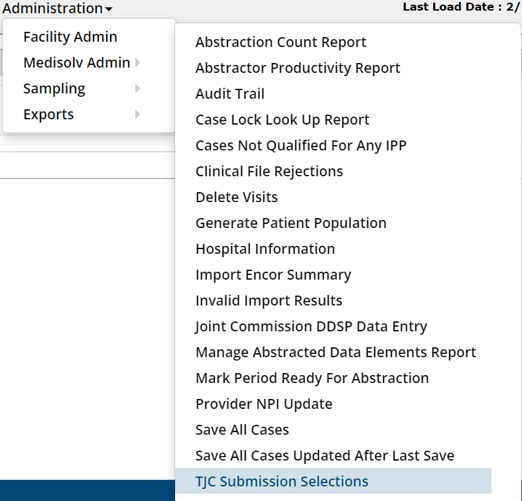
Task: Expand the Exports submenu arrow
Action: coord(137,114)
